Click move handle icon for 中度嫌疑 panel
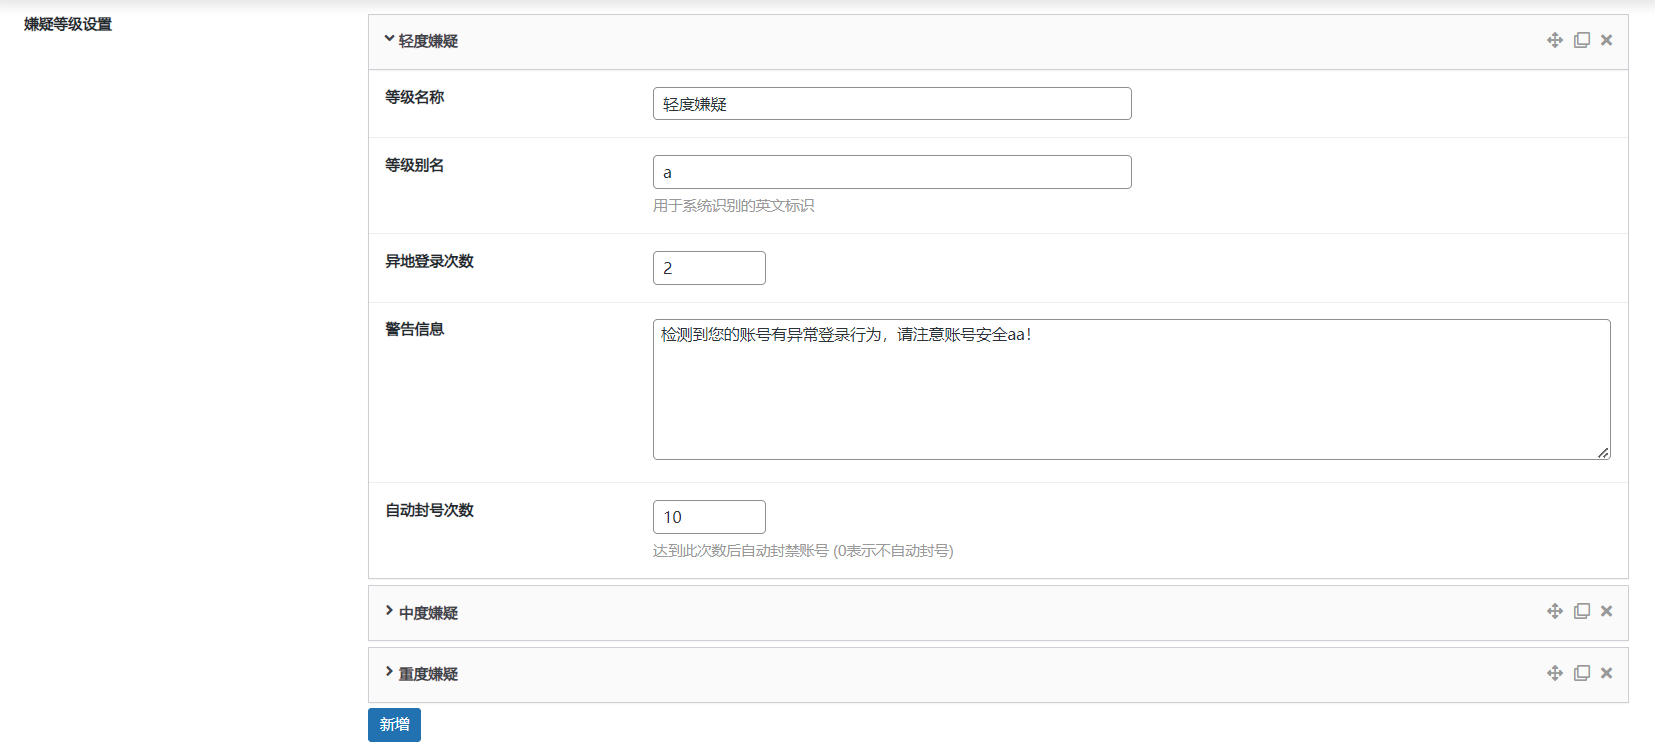This screenshot has height=750, width=1655. (x=1554, y=611)
